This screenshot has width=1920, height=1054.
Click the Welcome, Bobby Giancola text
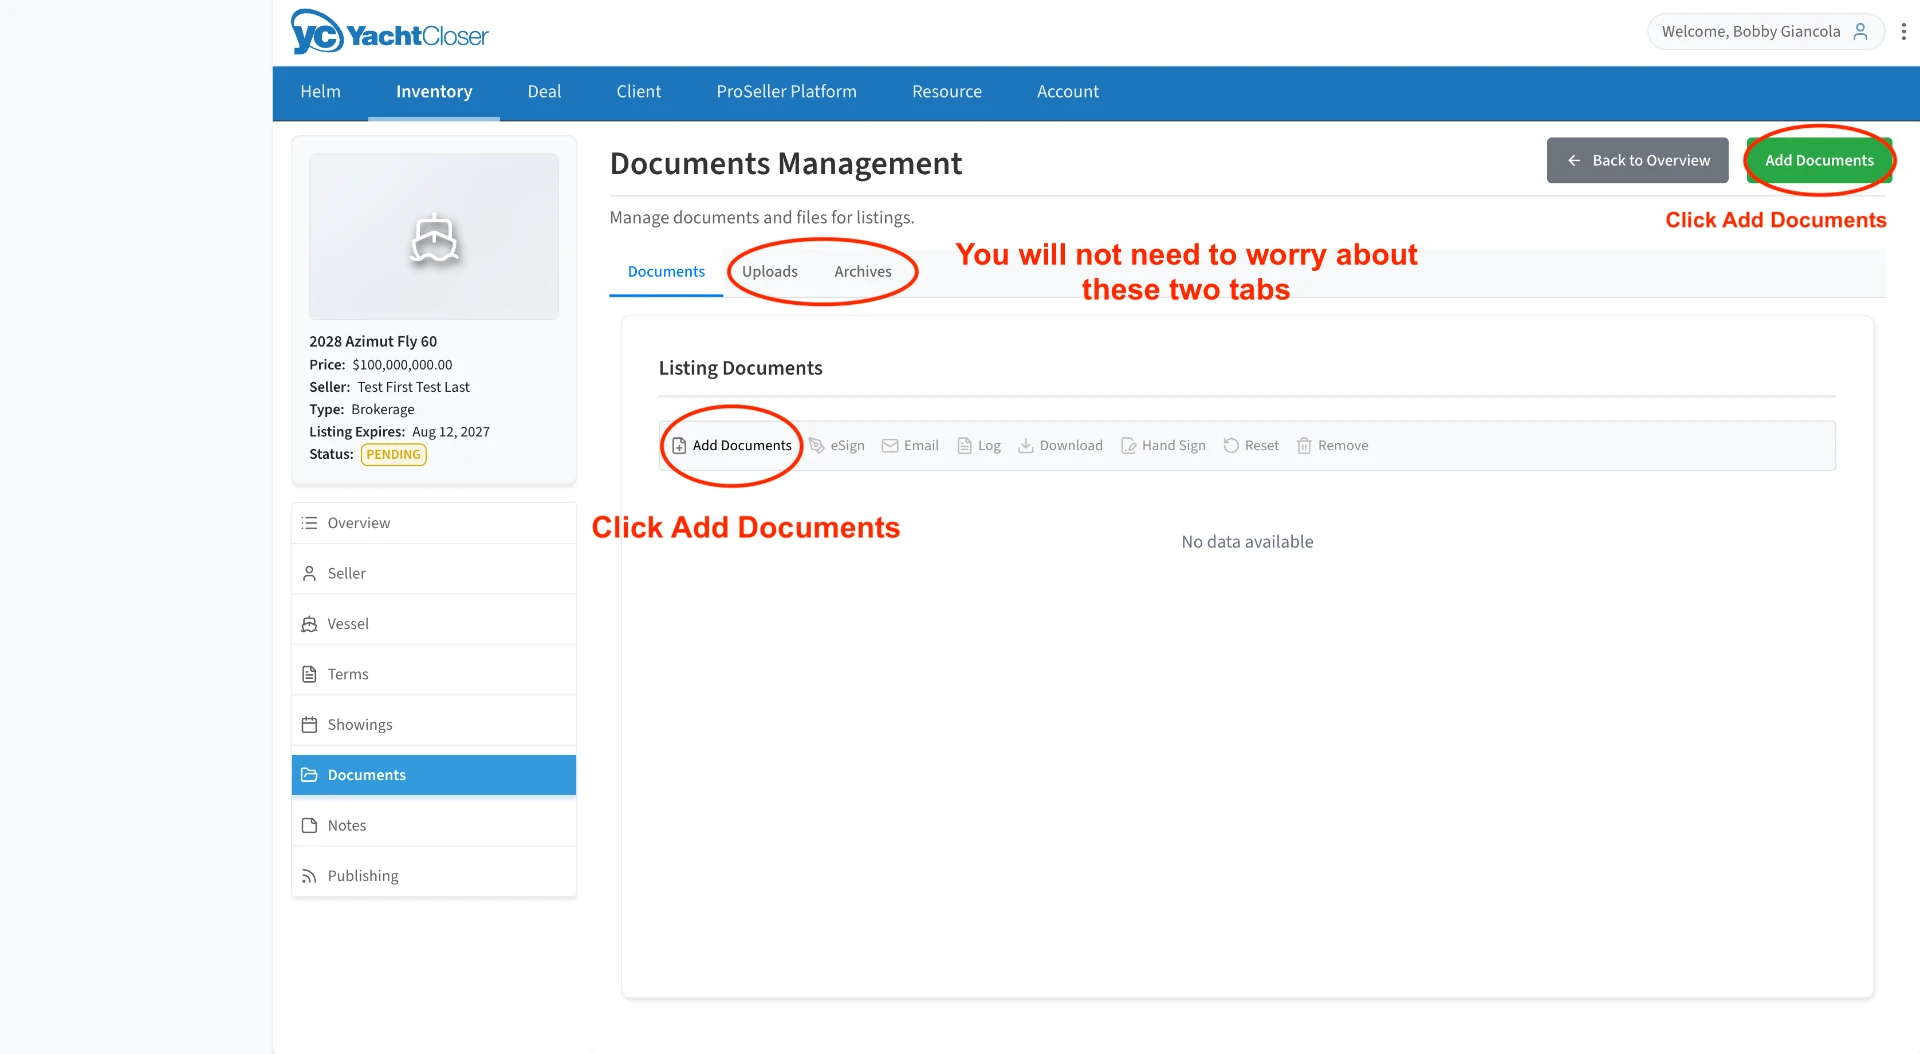1751,31
